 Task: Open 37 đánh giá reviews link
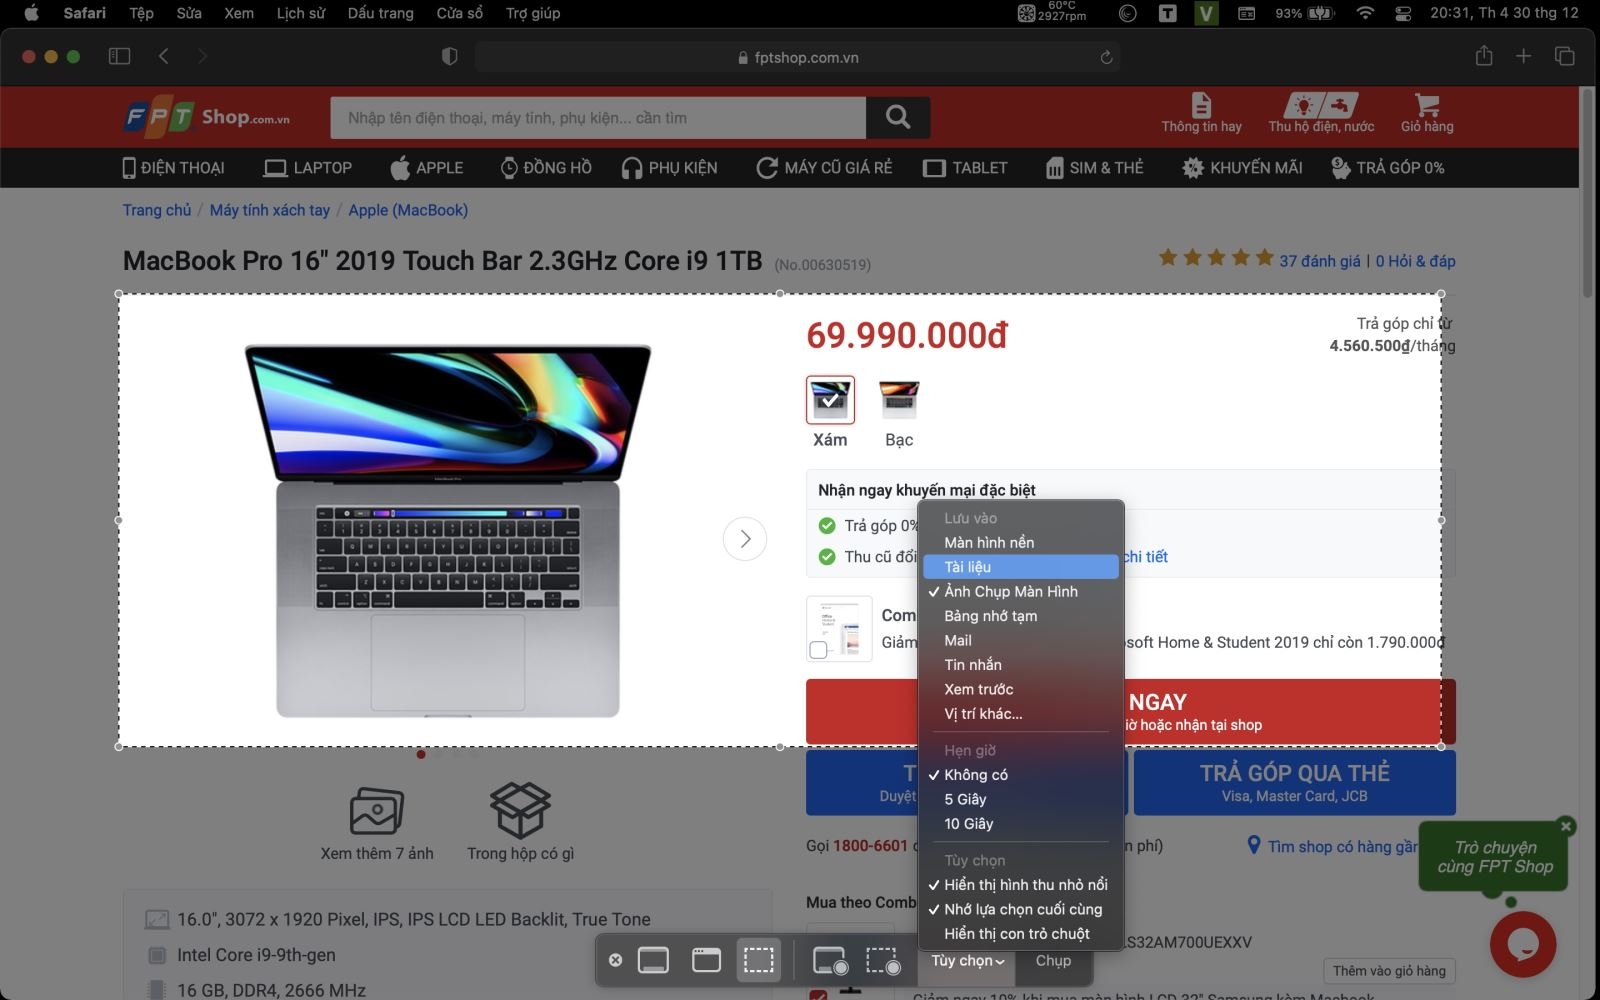(1320, 261)
